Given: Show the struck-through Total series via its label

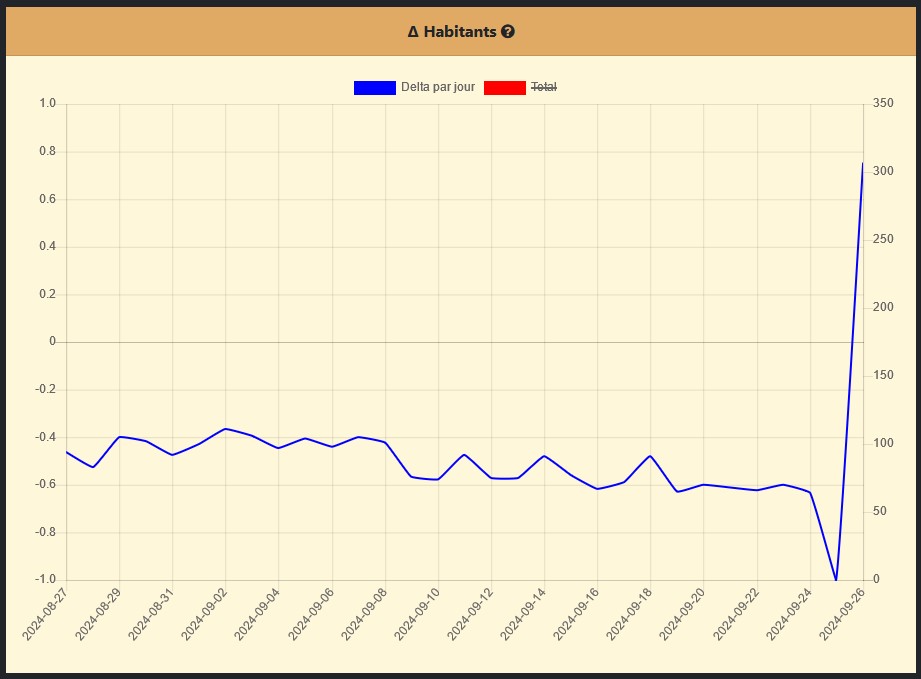Looking at the screenshot, I should tap(543, 88).
